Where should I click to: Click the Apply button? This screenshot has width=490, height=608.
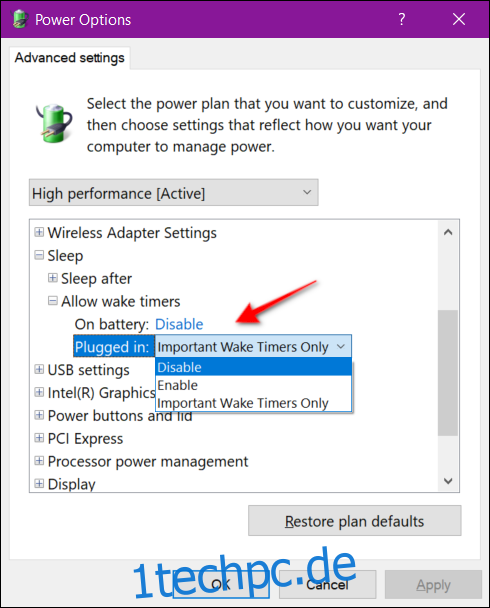[x=433, y=585]
